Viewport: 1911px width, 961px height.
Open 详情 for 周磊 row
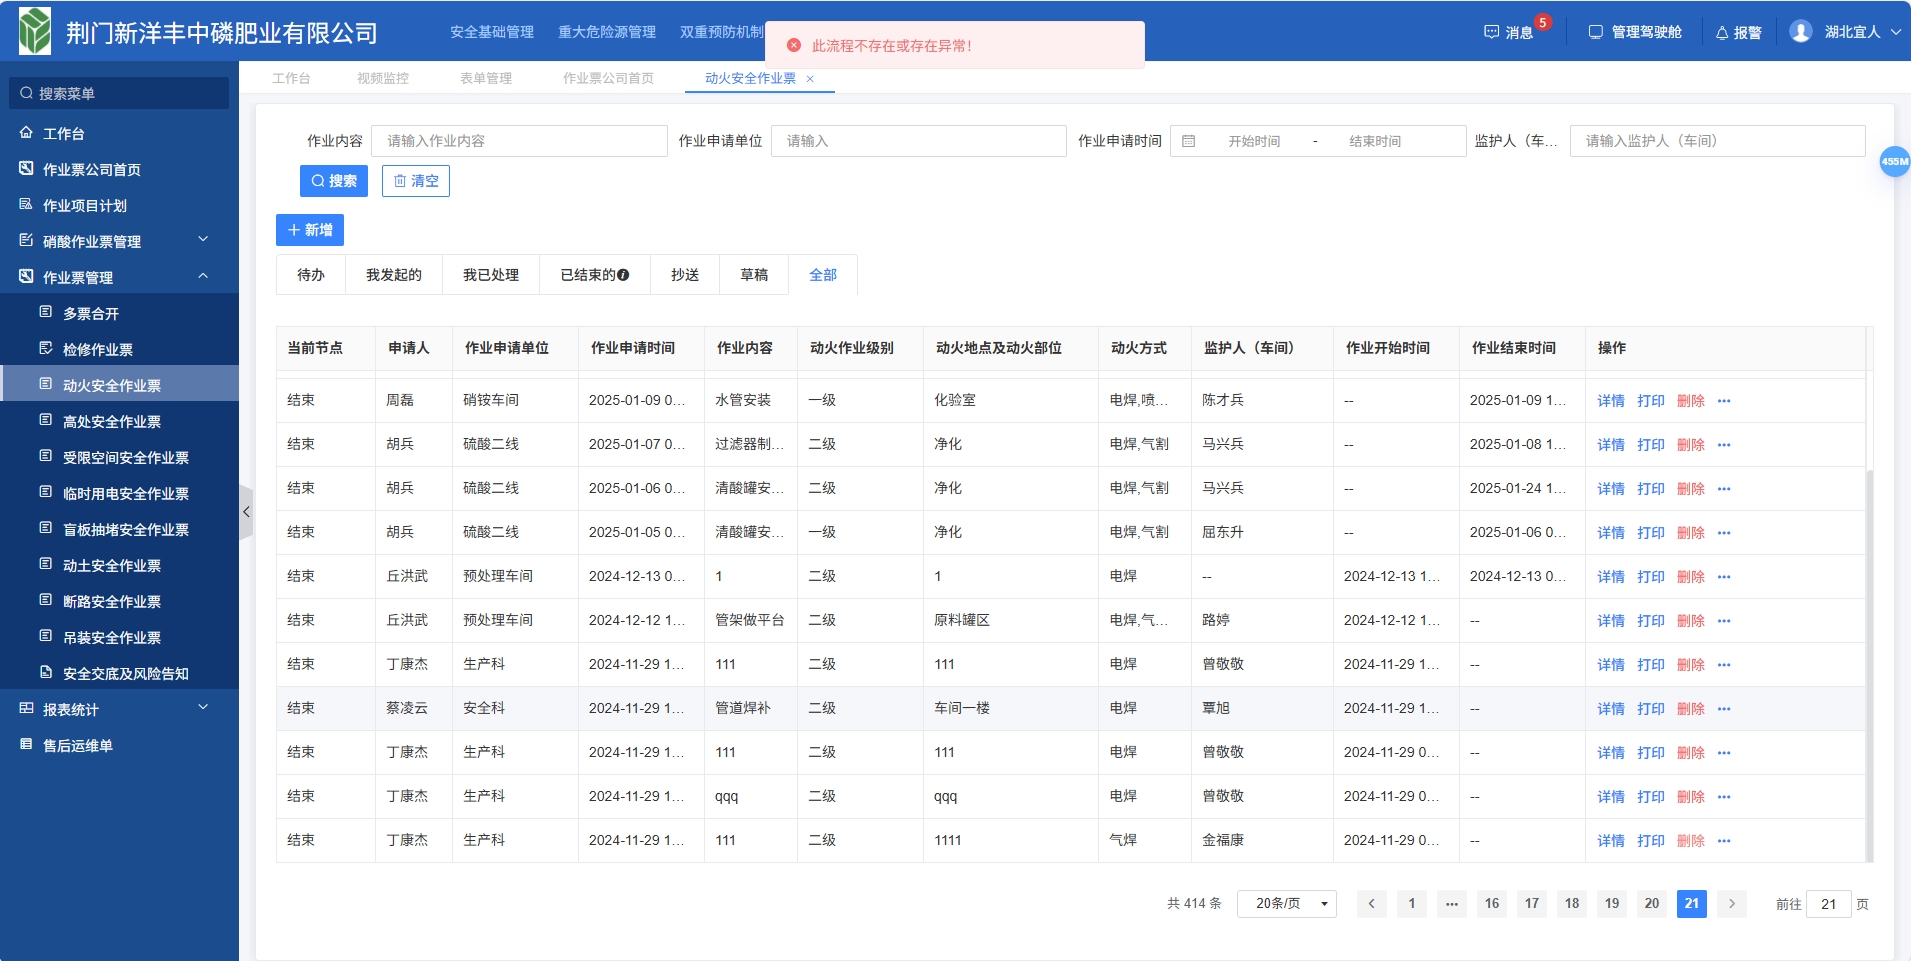coord(1611,401)
